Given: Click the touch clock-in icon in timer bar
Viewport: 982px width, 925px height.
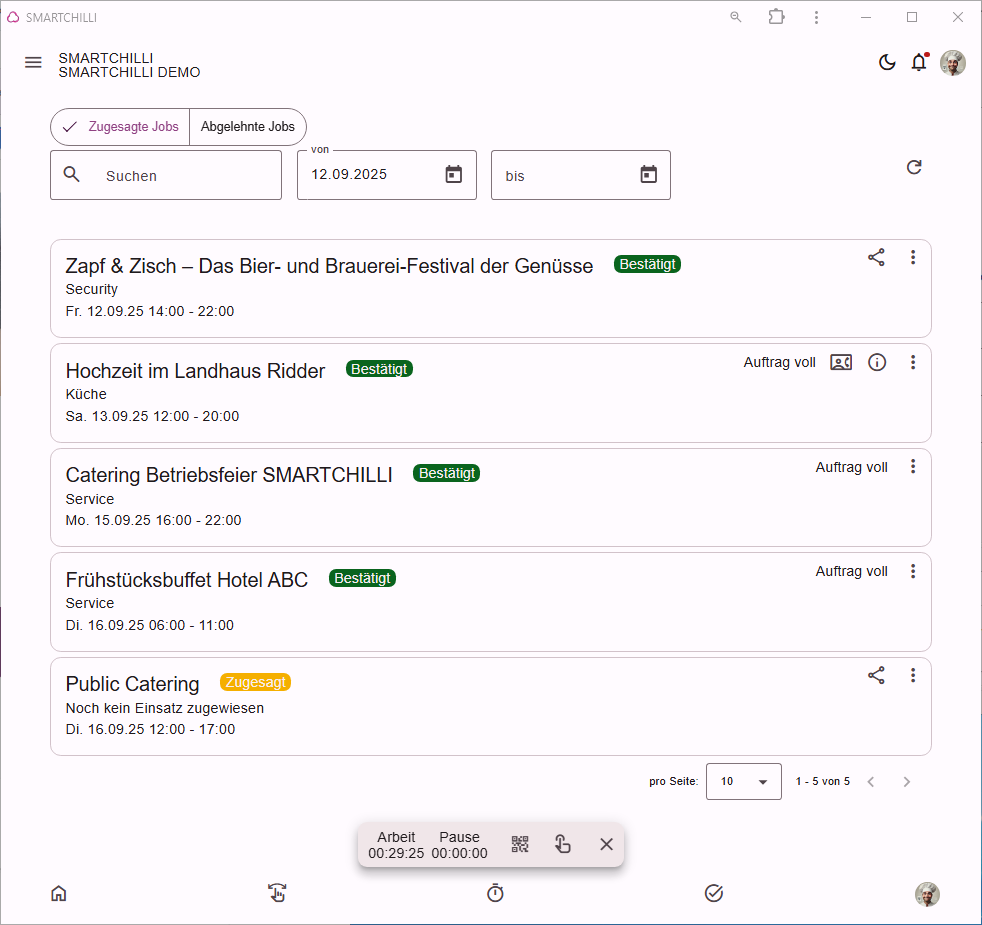Looking at the screenshot, I should 562,844.
